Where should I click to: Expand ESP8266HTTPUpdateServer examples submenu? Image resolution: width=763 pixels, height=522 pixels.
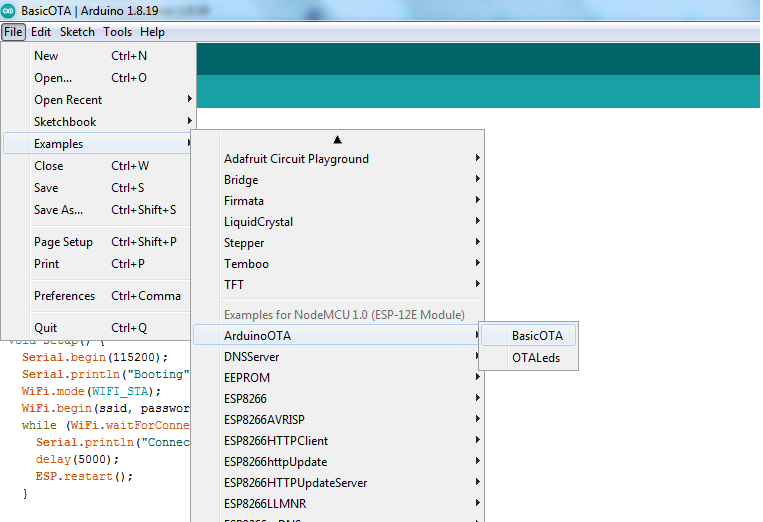(x=338, y=483)
